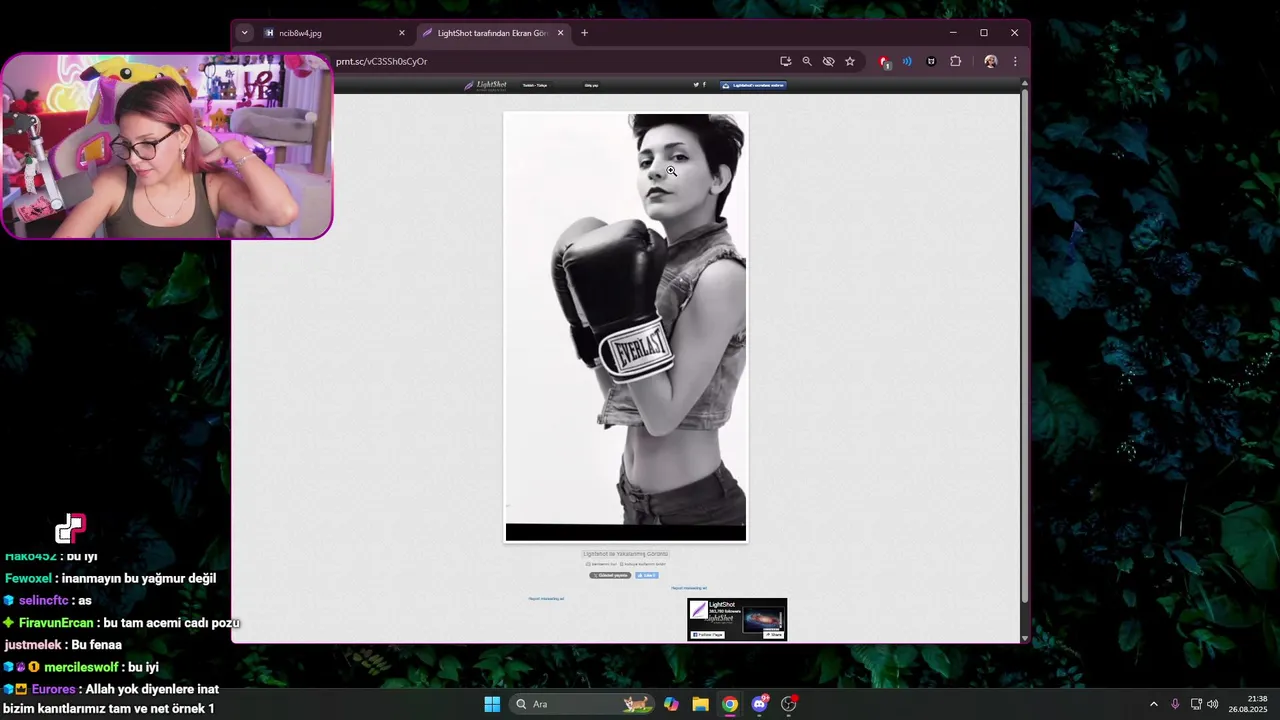The width and height of the screenshot is (1280, 720).
Task: Click the Facebook Like button
Action: tap(647, 575)
